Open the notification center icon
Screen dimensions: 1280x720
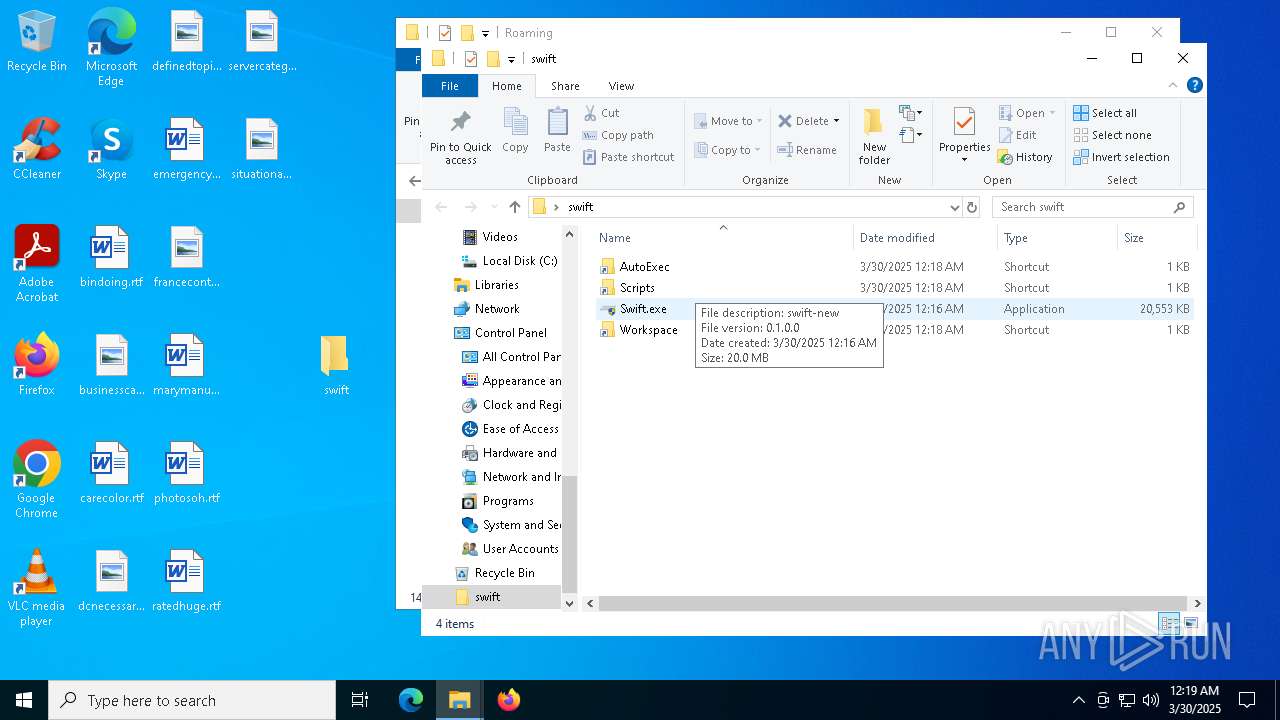coord(1247,700)
